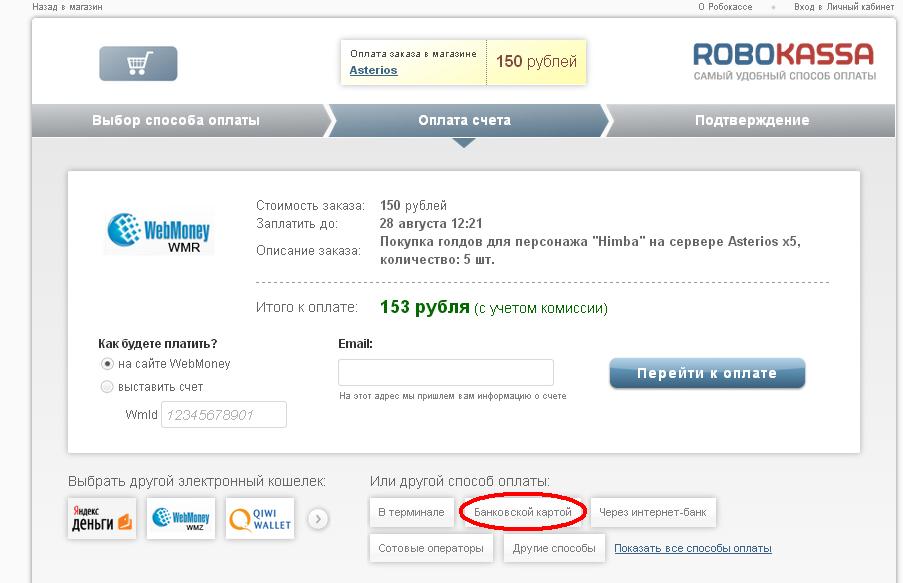The width and height of the screenshot is (903, 583).
Task: Click the 'Как будете платить?' heading
Action: coord(157,344)
